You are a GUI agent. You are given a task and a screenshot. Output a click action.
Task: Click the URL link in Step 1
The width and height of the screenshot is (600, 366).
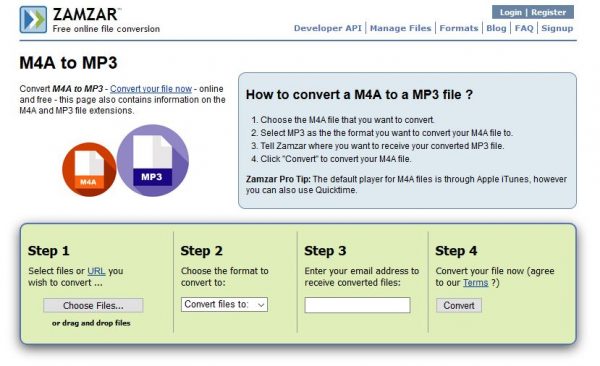tap(96, 271)
